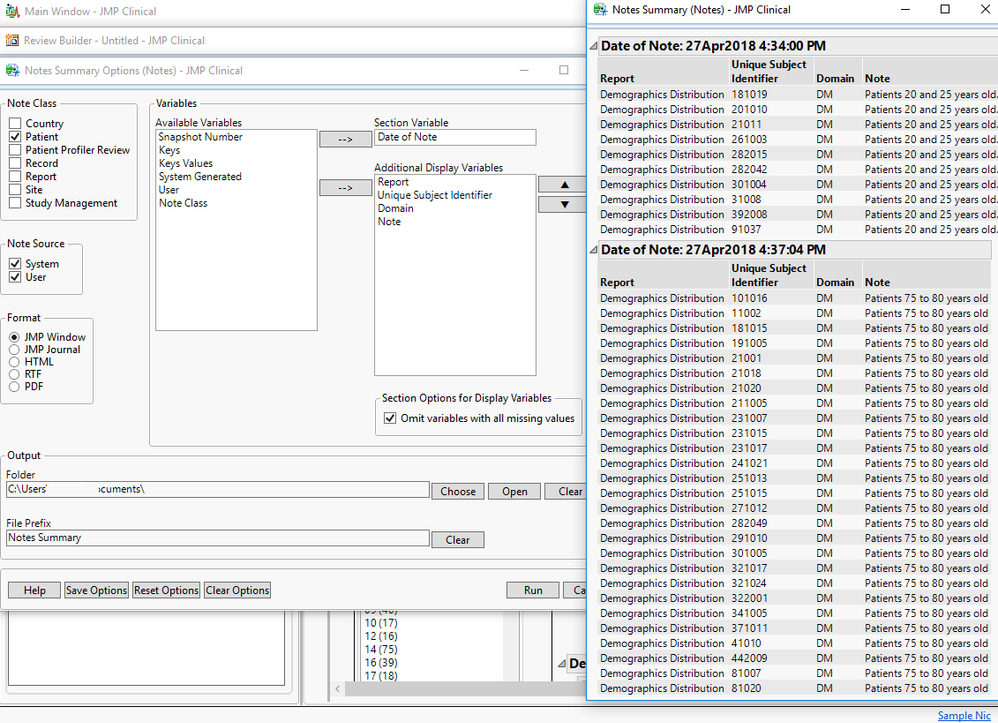The height and width of the screenshot is (723, 998).
Task: Click the horizontal scrollbar left arrow in Main Window
Action: pyautogui.click(x=337, y=689)
